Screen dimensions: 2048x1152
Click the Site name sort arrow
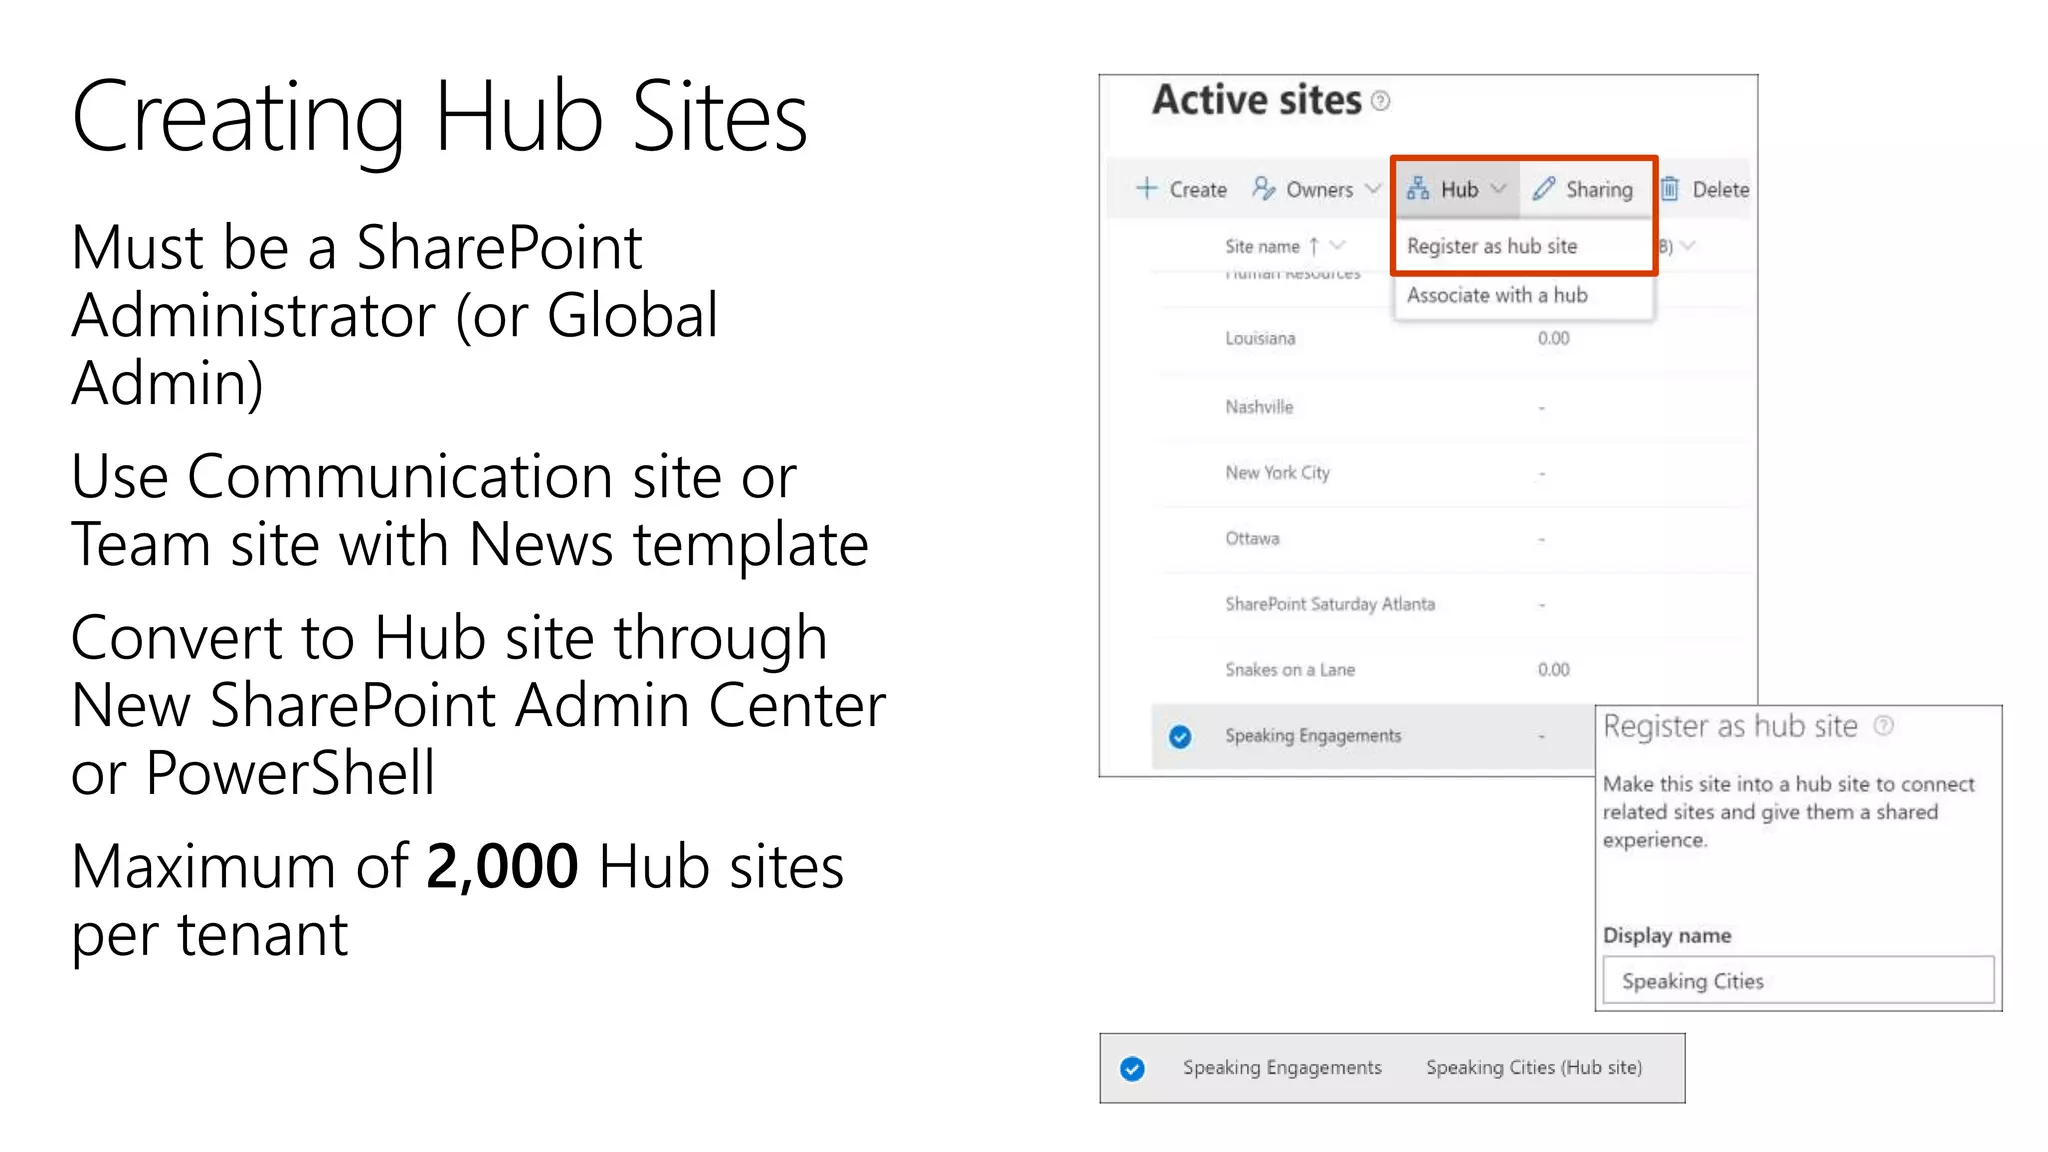point(1314,246)
